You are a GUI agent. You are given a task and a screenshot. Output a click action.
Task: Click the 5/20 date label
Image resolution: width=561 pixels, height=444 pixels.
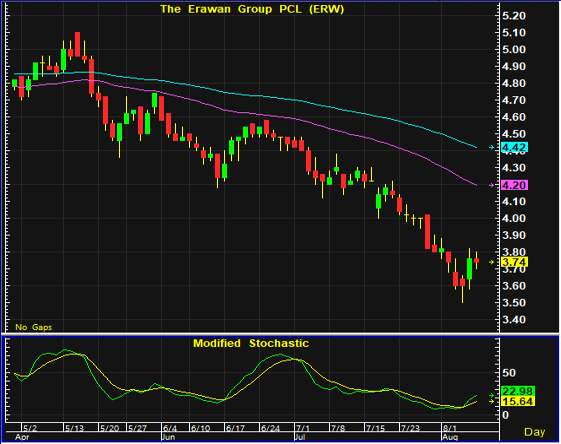click(x=109, y=428)
